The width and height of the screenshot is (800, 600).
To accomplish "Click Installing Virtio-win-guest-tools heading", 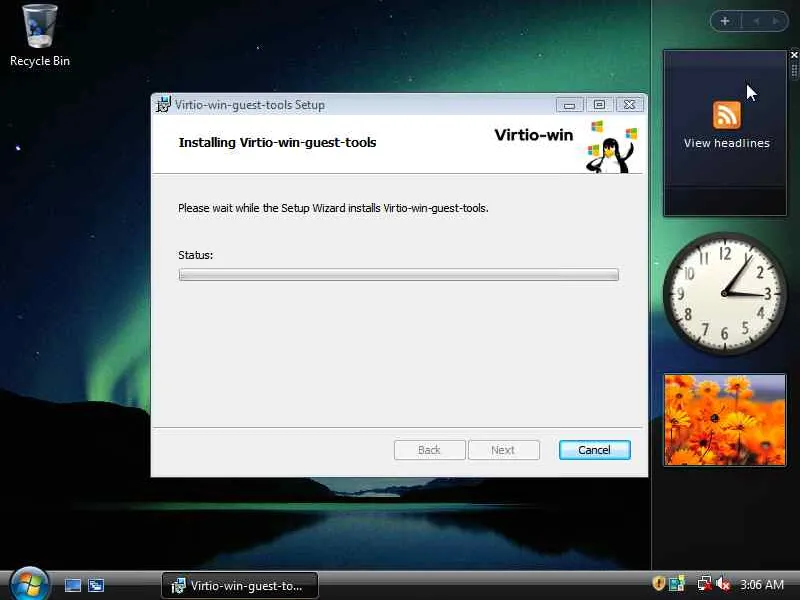I will pos(278,142).
